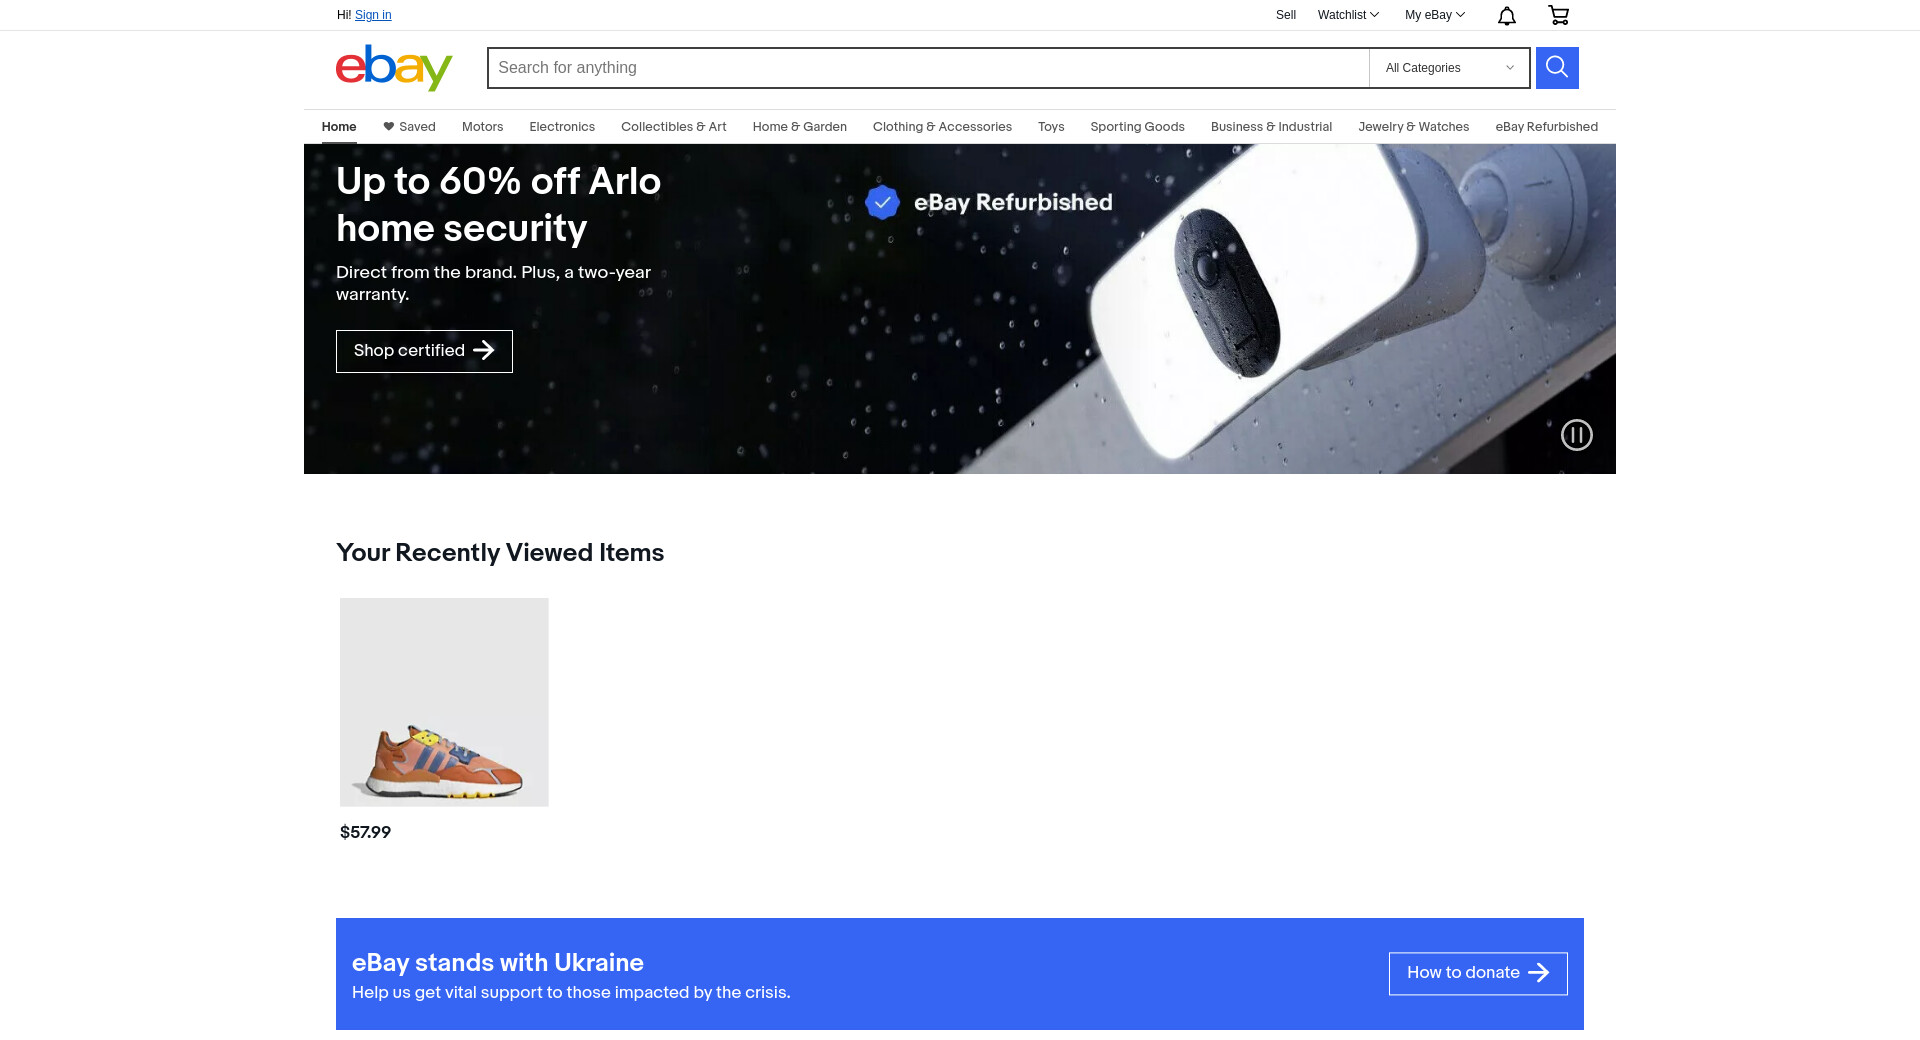This screenshot has width=1920, height=1040.
Task: Open the notifications bell
Action: pos(1507,15)
